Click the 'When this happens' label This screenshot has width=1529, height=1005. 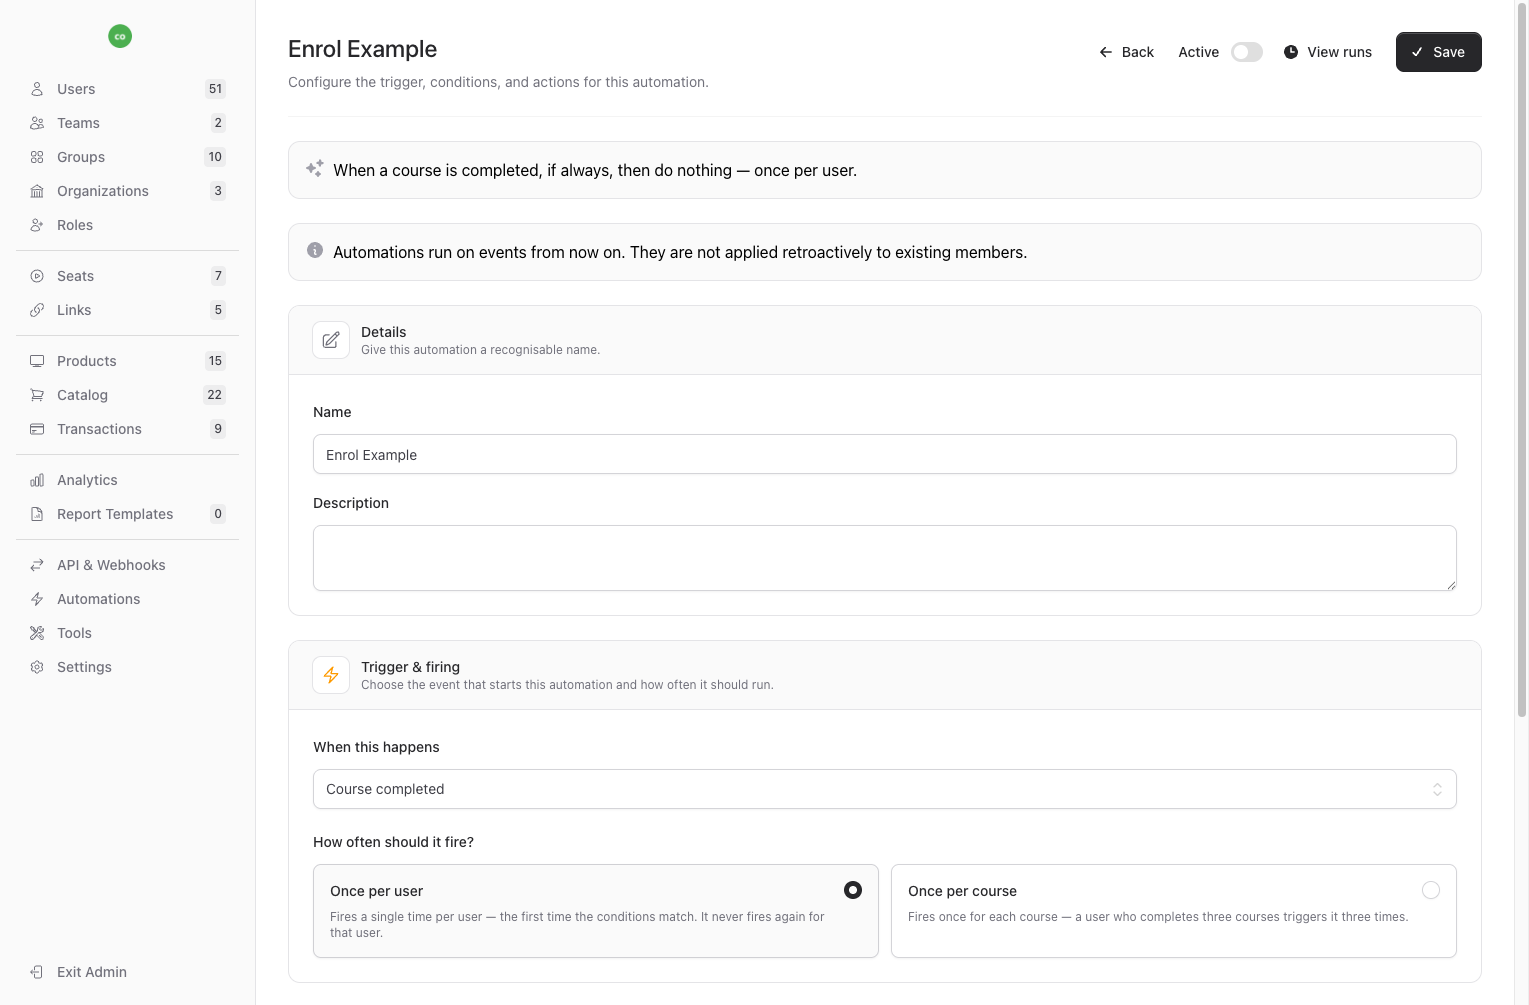click(376, 747)
